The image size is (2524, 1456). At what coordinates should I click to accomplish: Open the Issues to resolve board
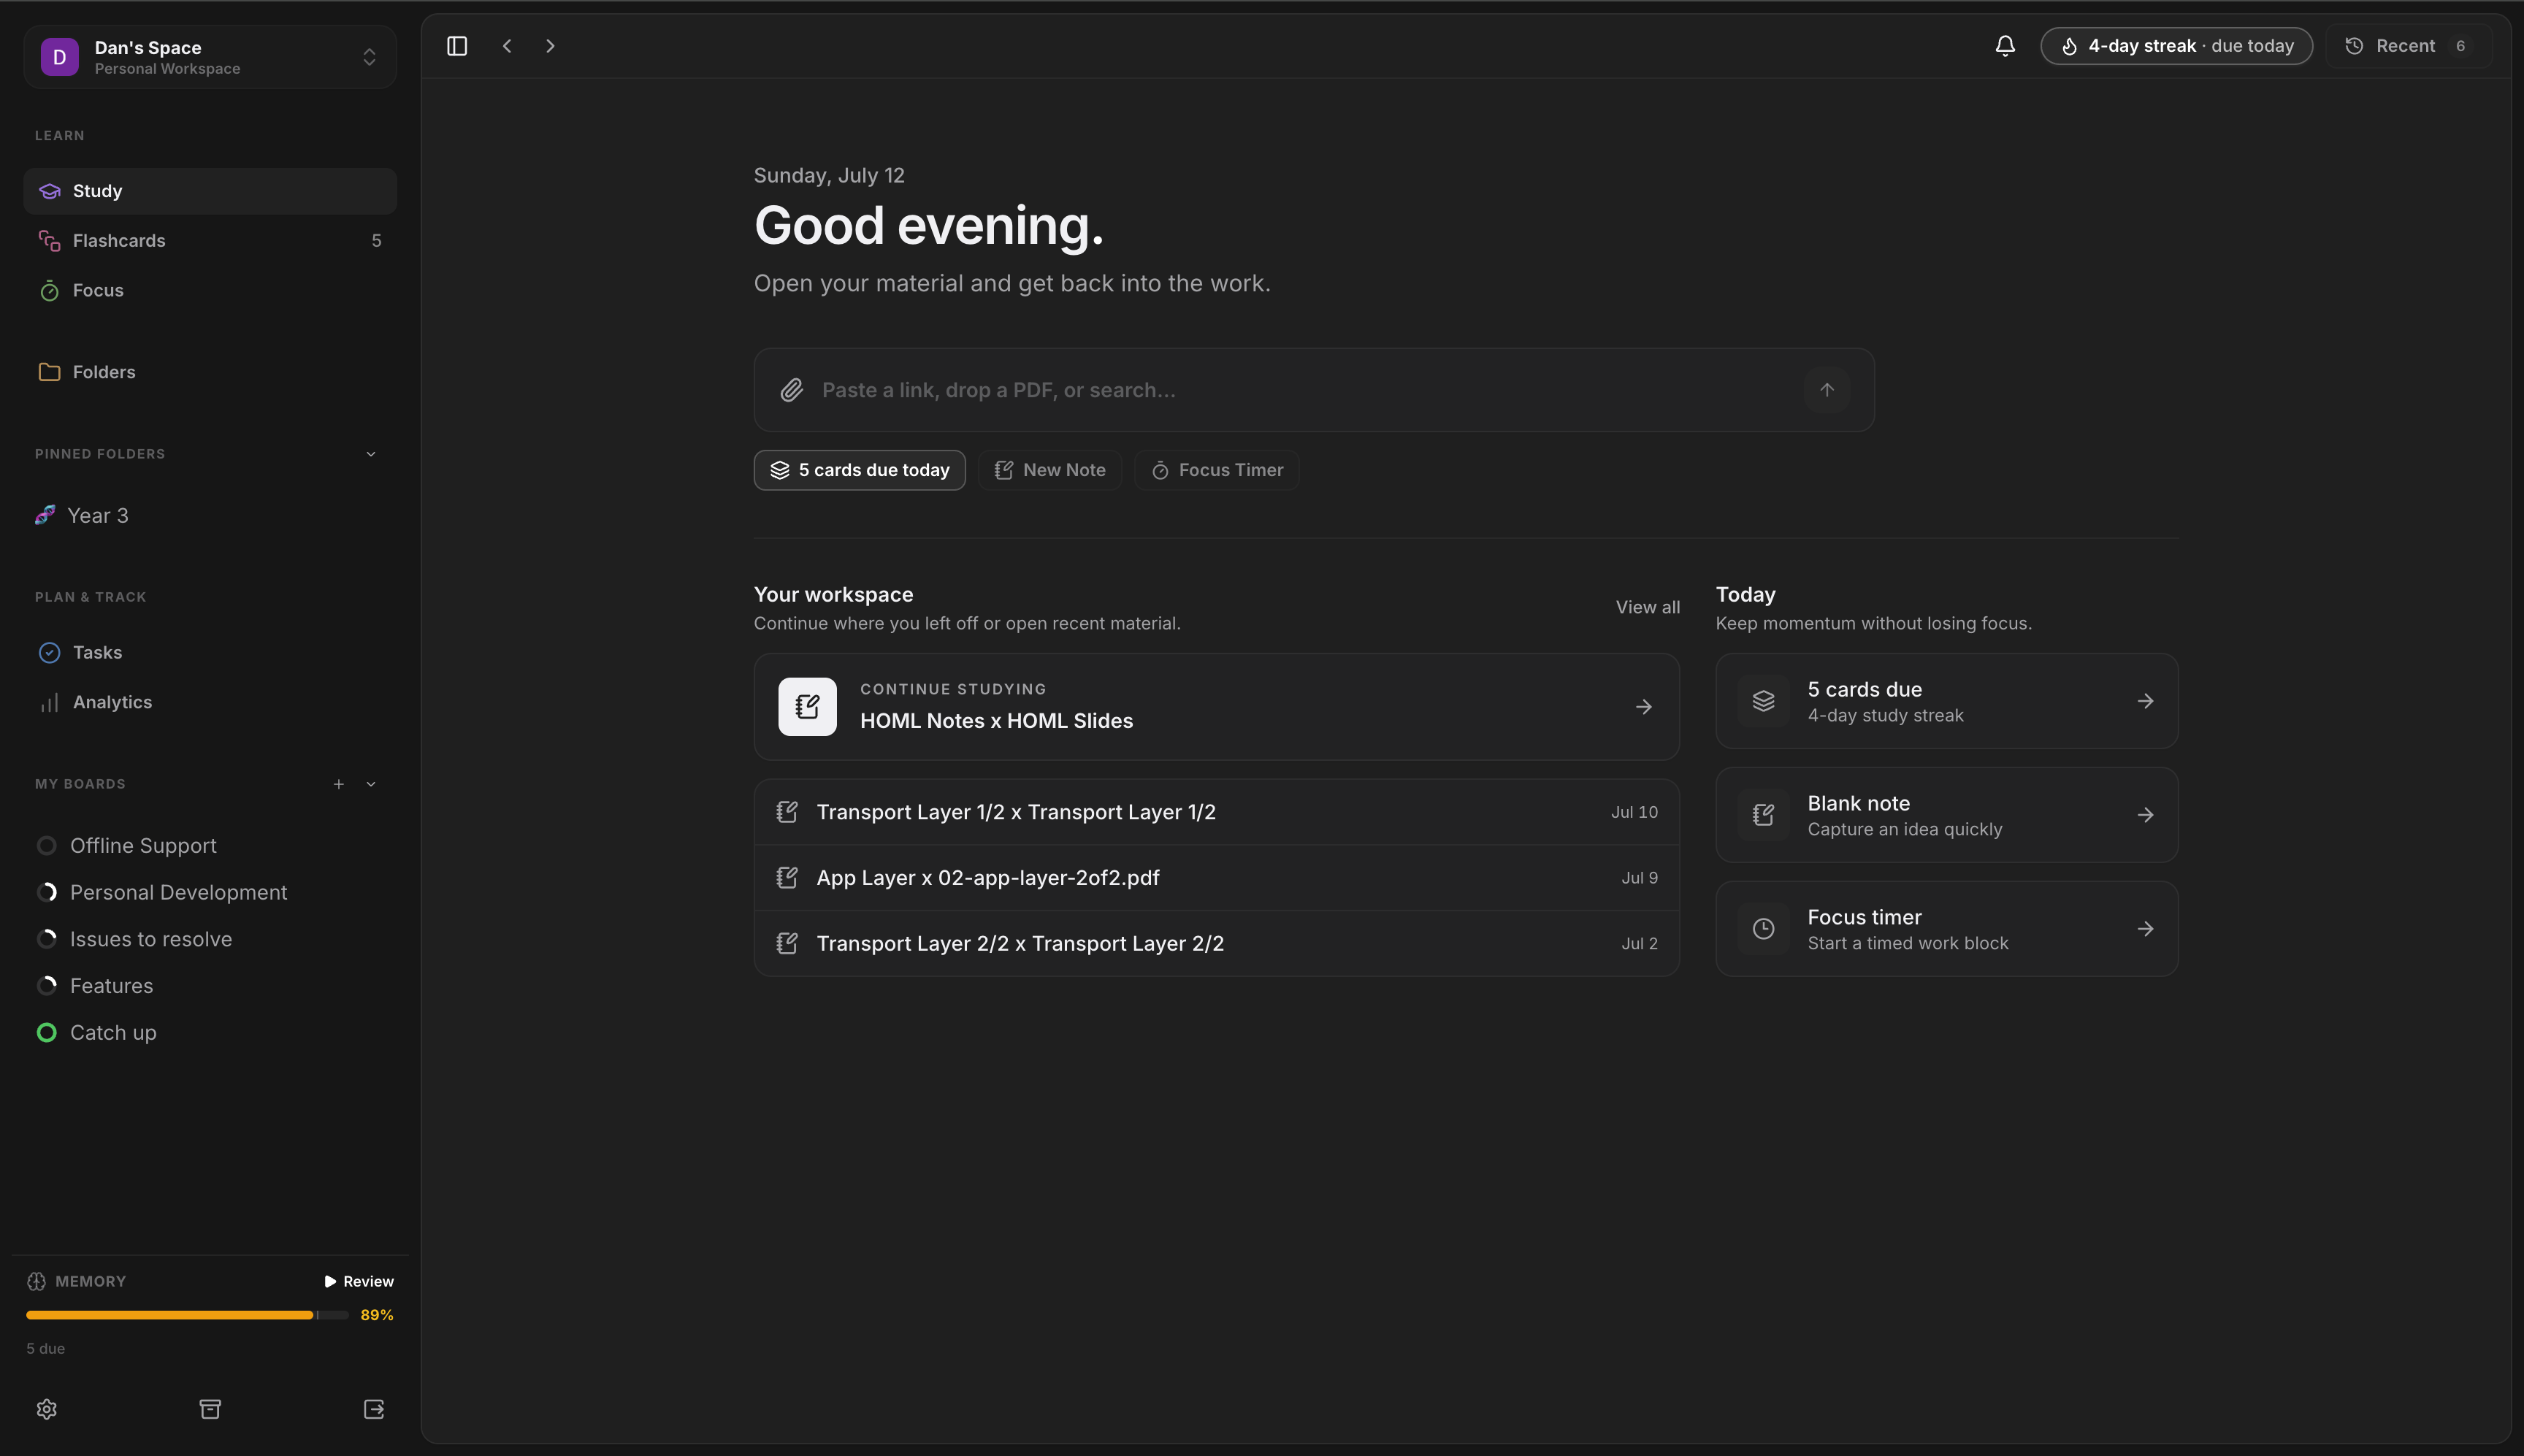click(210, 939)
